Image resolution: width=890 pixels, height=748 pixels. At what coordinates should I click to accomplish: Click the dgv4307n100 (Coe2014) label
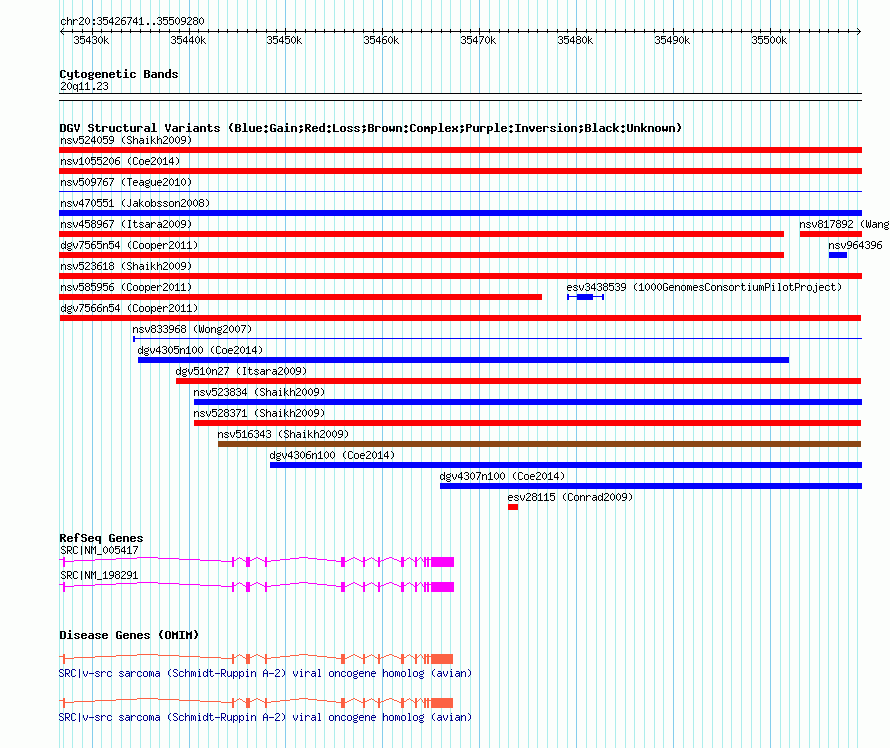(502, 476)
